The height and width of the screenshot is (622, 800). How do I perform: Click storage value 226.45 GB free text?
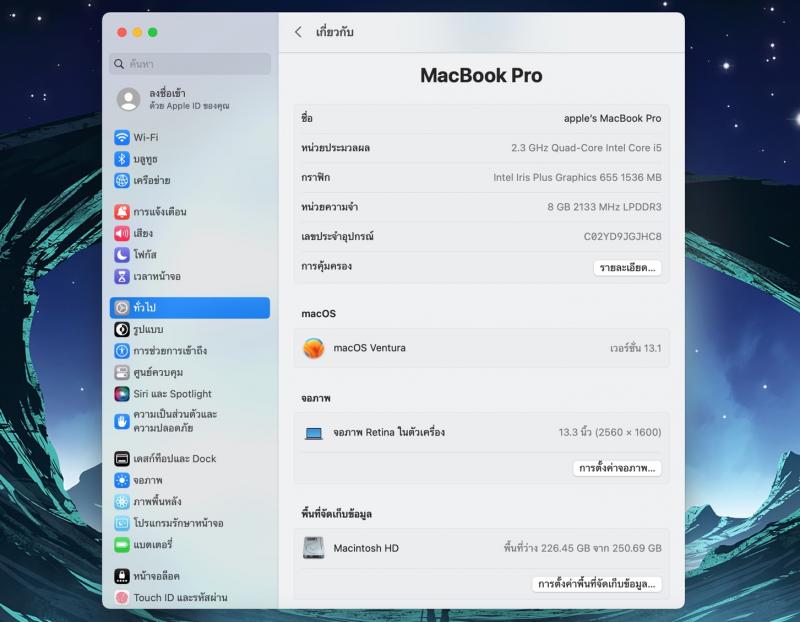[x=583, y=548]
